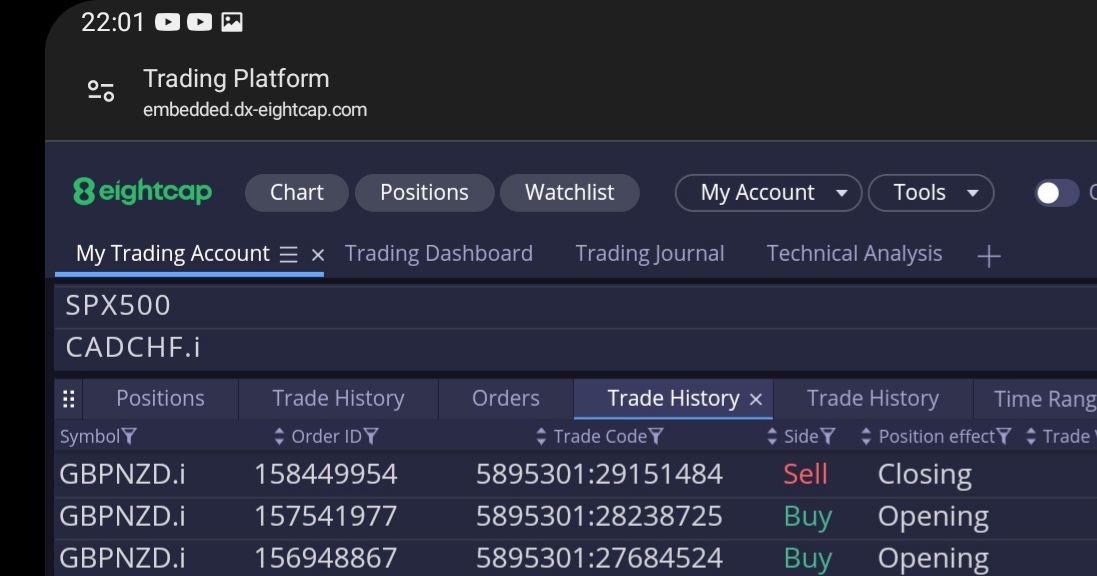Click the Symbol column header

click(x=90, y=437)
